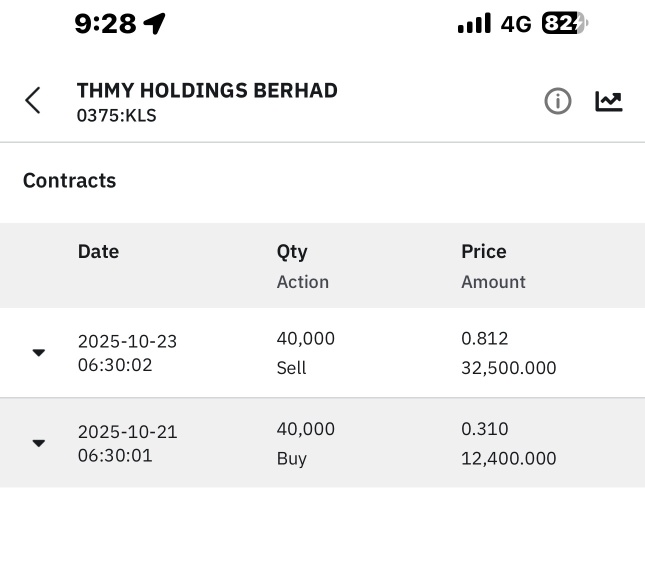Expand the 2025-10-21 Buy contract row

(x=39, y=443)
